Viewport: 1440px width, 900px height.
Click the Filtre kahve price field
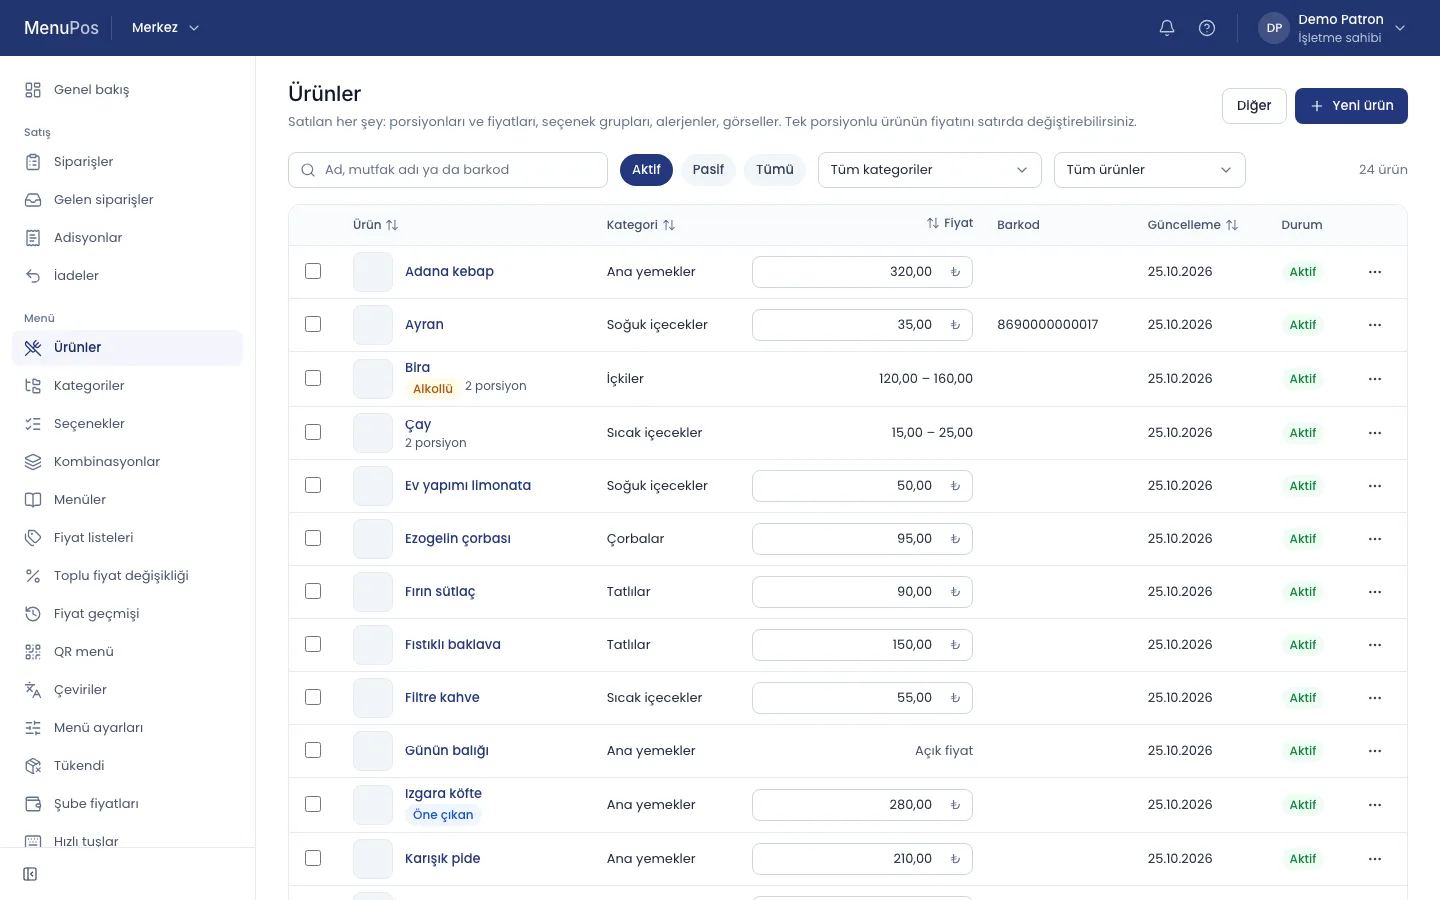pos(862,698)
